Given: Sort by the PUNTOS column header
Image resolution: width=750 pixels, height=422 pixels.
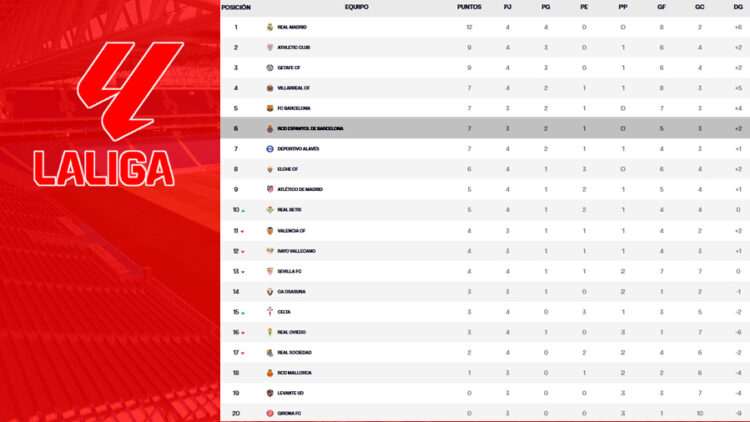Looking at the screenshot, I should coord(469,7).
